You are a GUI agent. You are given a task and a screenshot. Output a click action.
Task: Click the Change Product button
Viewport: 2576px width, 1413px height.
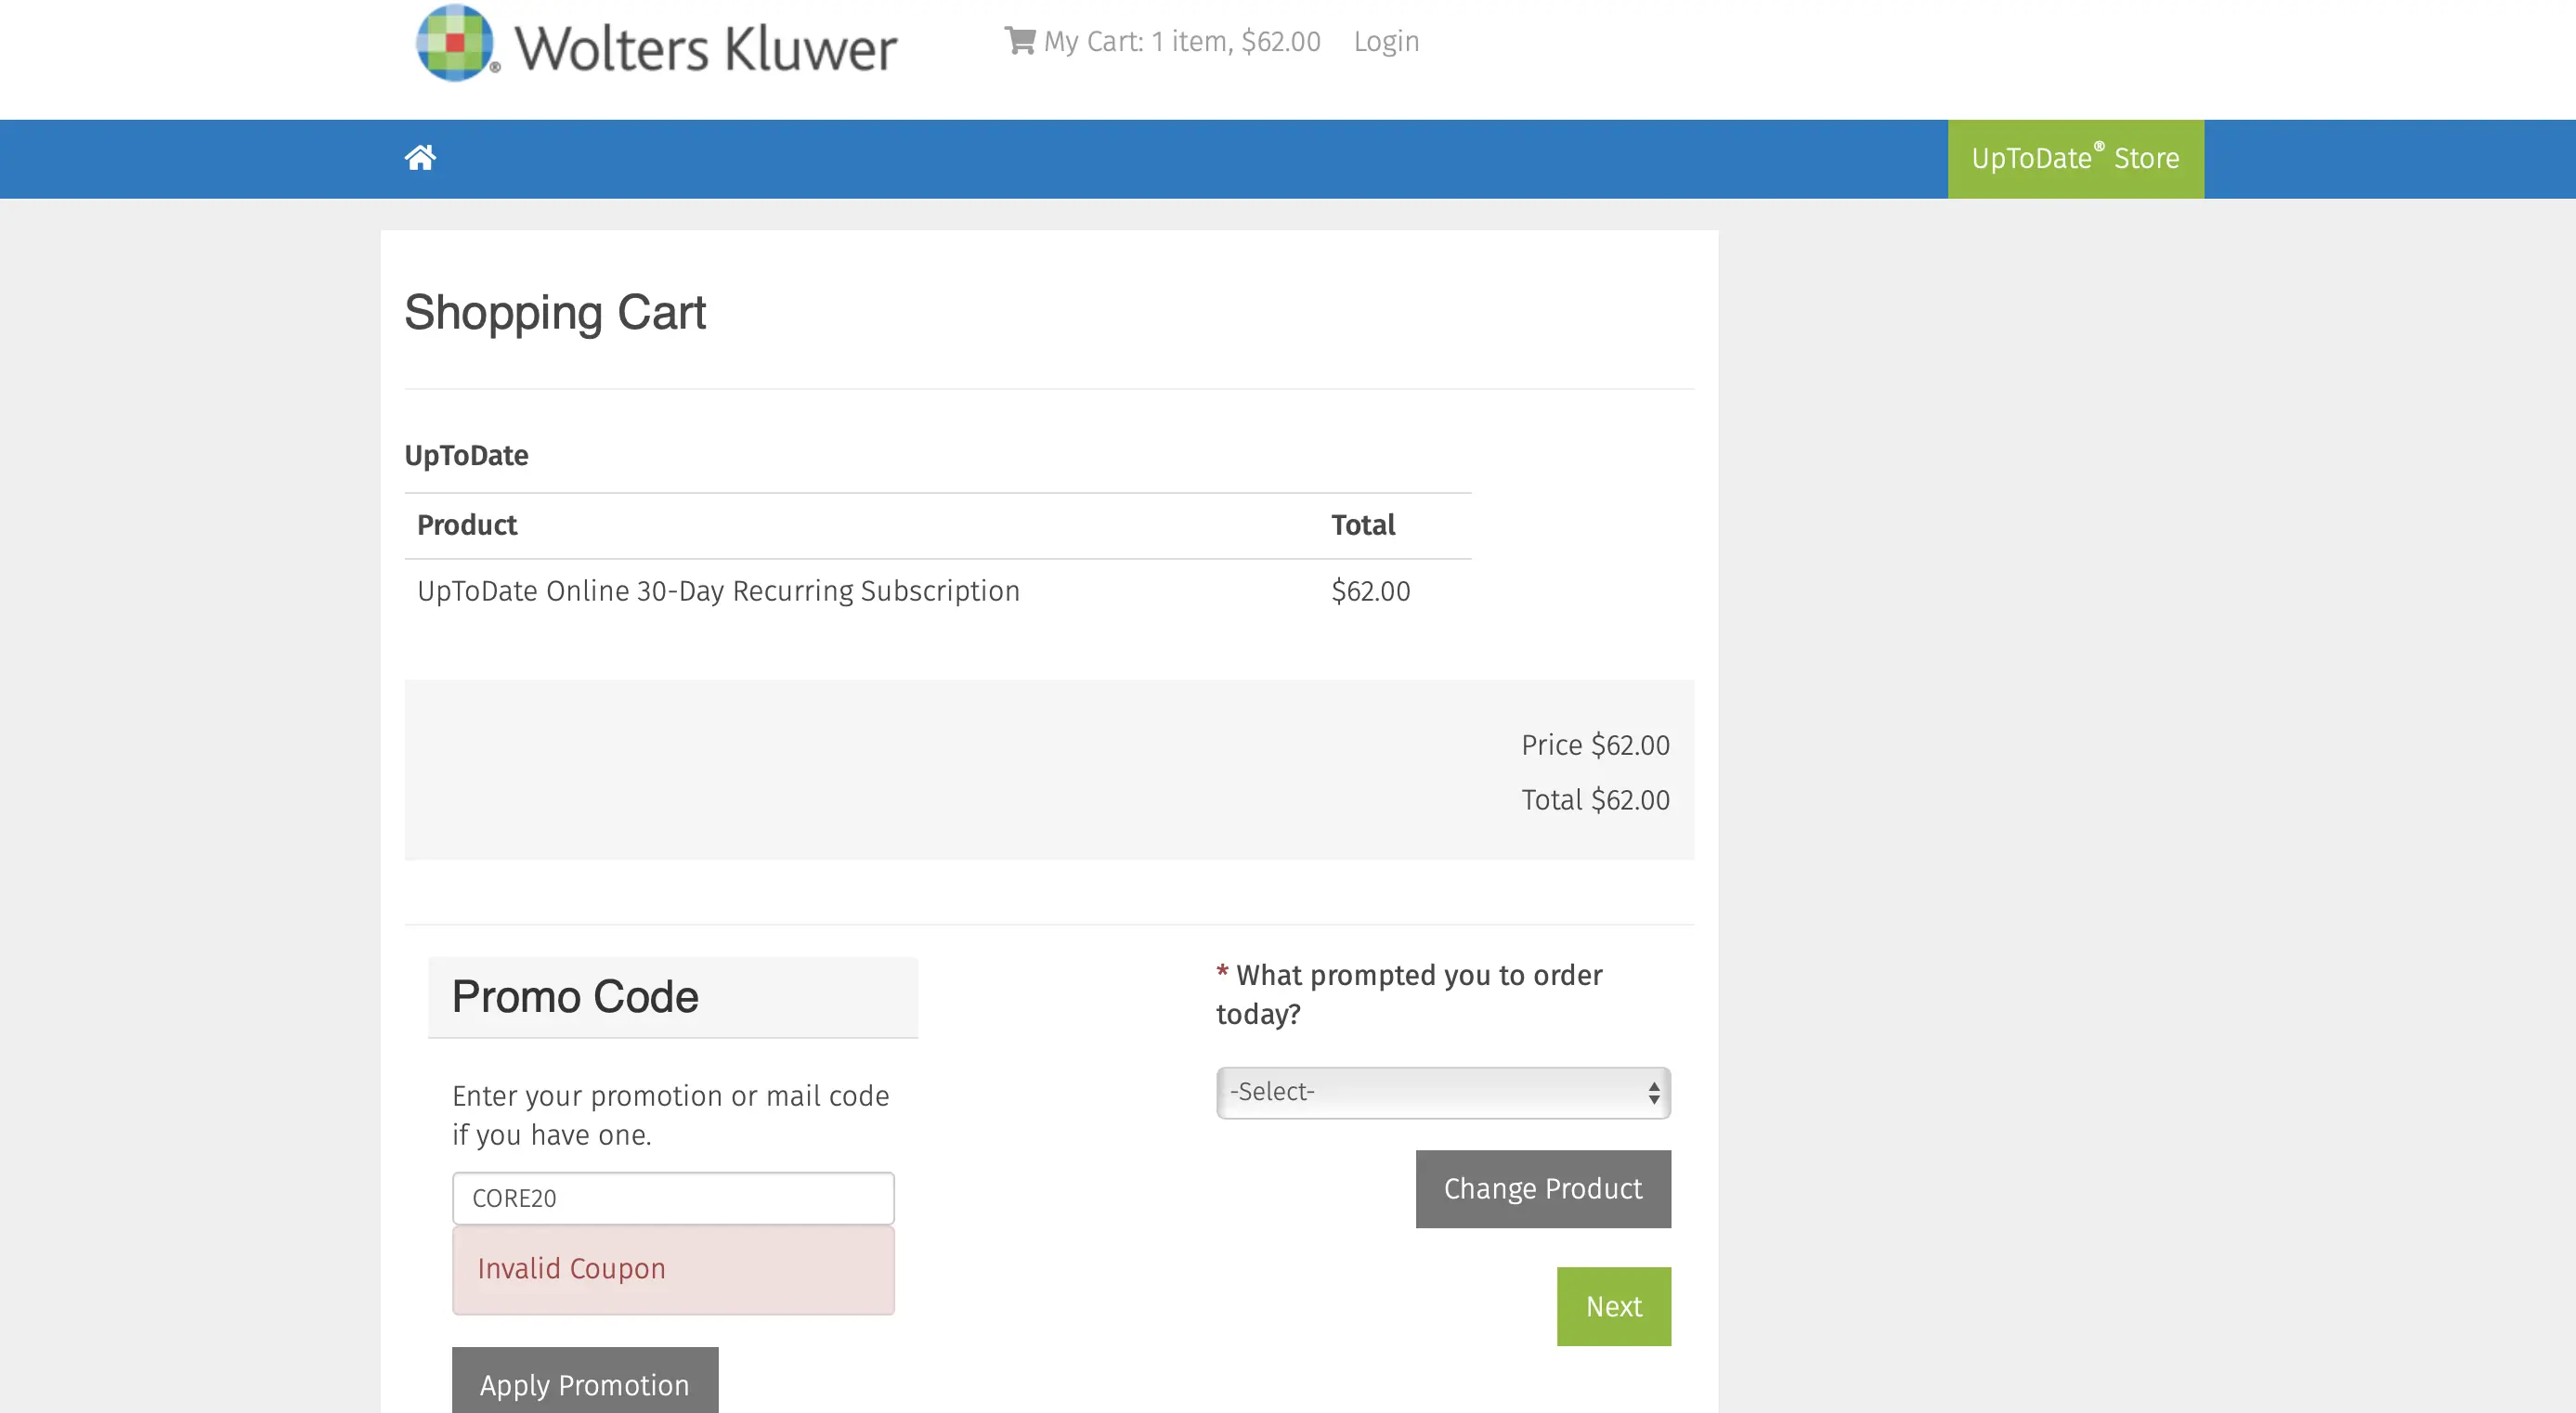pos(1542,1189)
